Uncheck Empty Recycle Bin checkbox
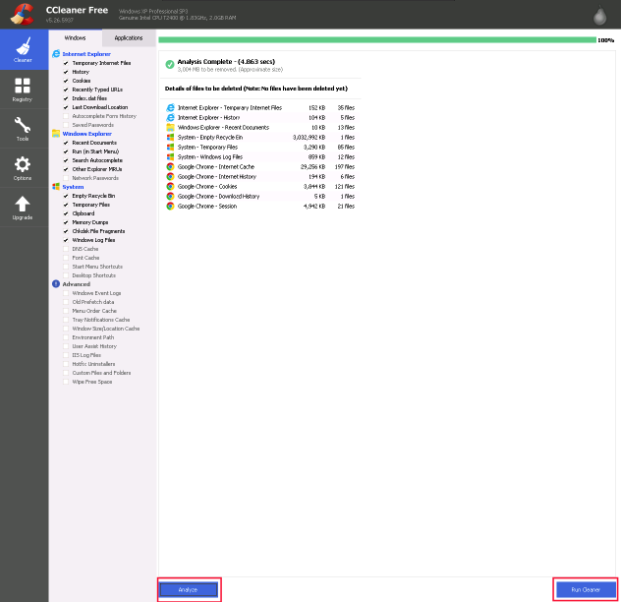Viewport: 621px width, 602px height. coord(66,196)
